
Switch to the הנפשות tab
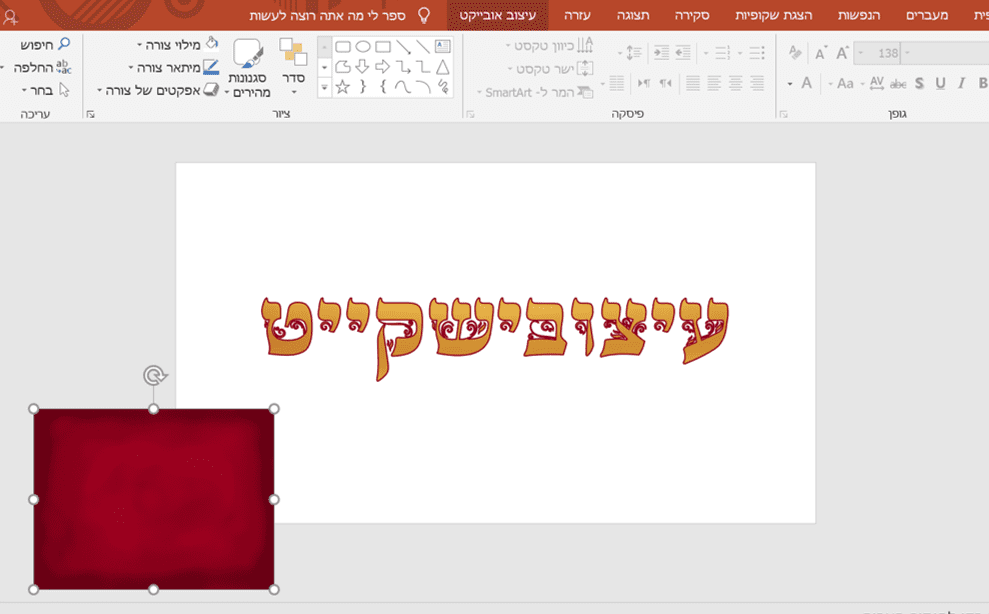click(x=858, y=15)
